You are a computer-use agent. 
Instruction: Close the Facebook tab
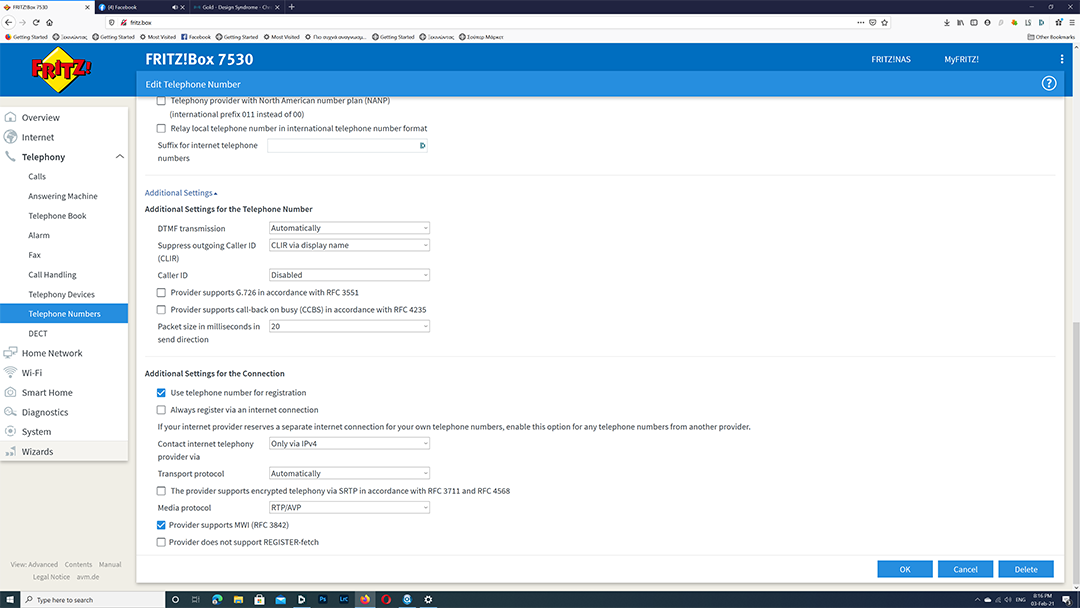[x=183, y=7]
